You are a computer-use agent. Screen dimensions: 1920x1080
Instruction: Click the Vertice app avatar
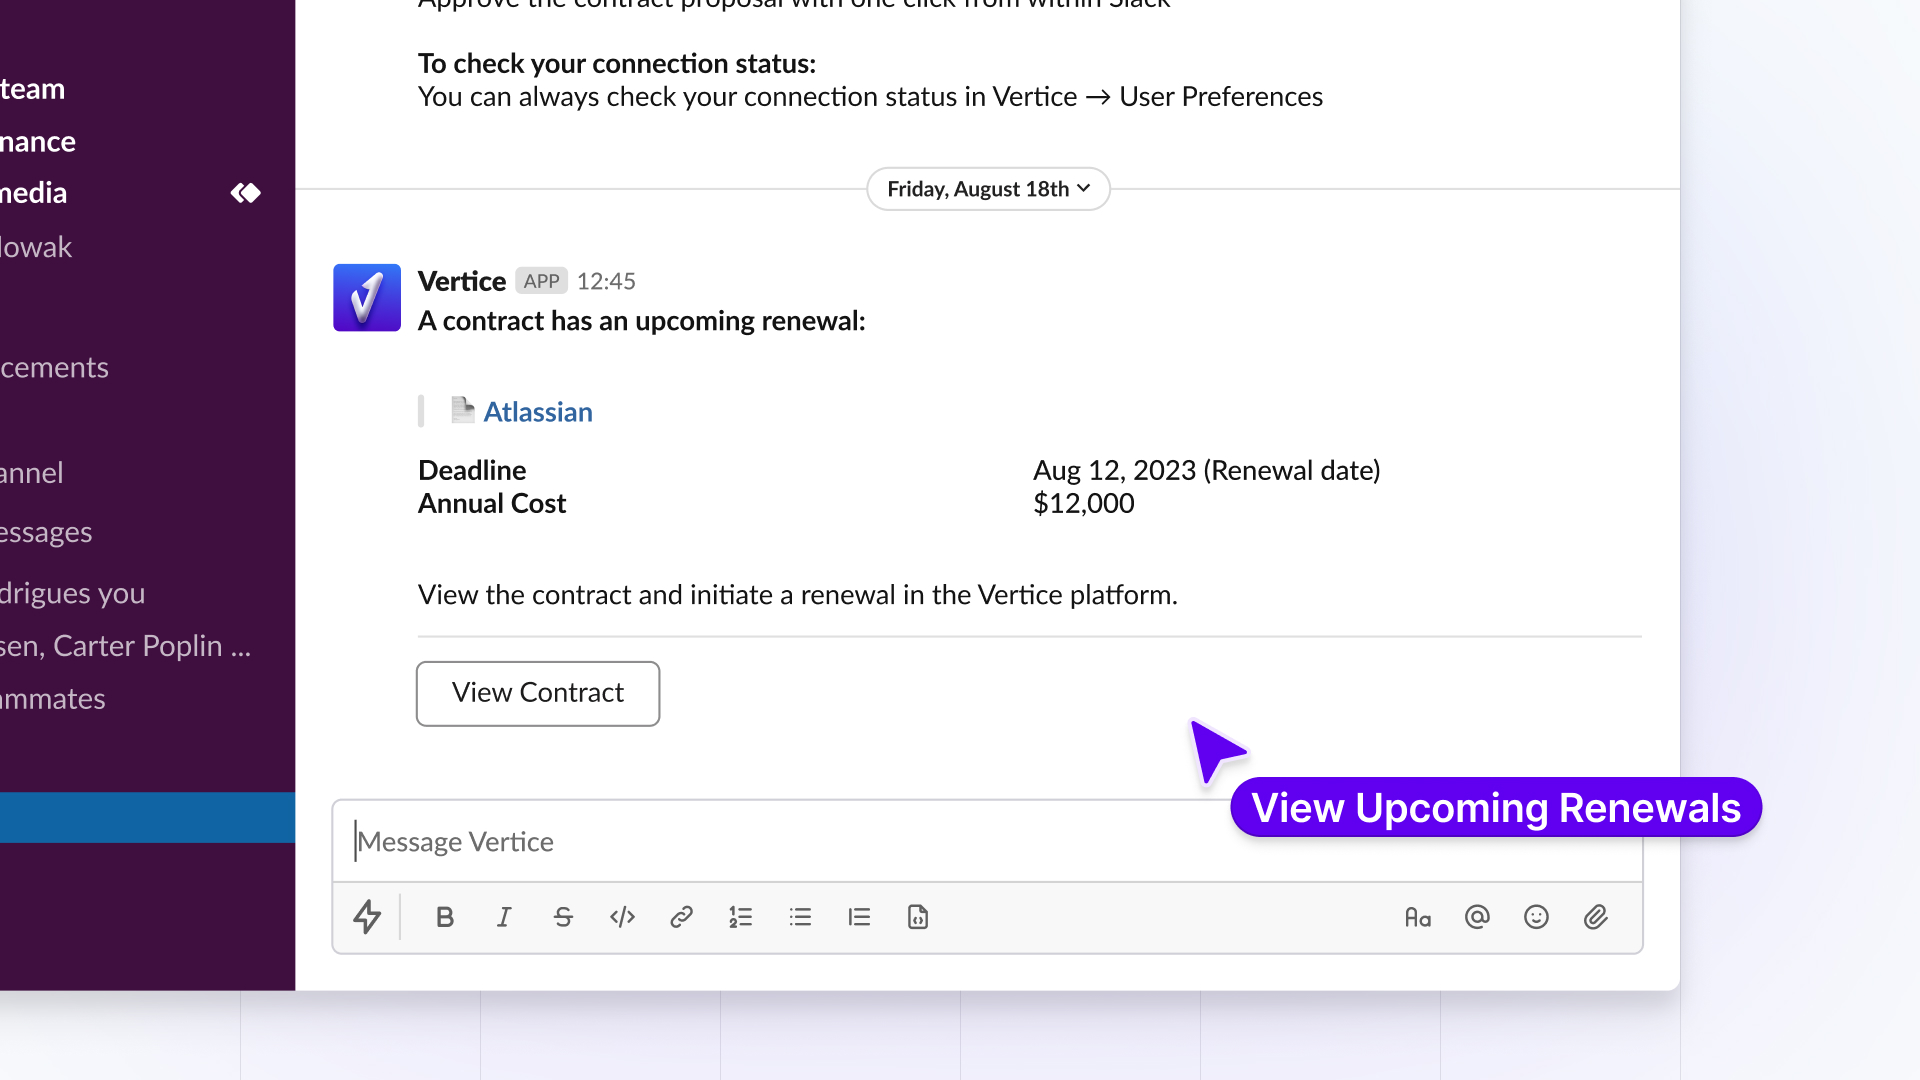tap(366, 297)
